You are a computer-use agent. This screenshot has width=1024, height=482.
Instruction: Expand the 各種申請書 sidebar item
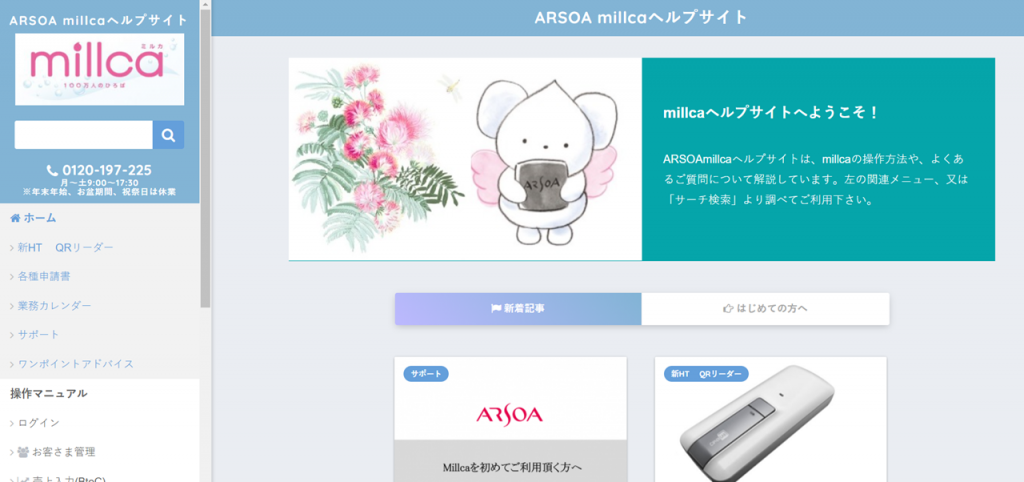[x=40, y=276]
